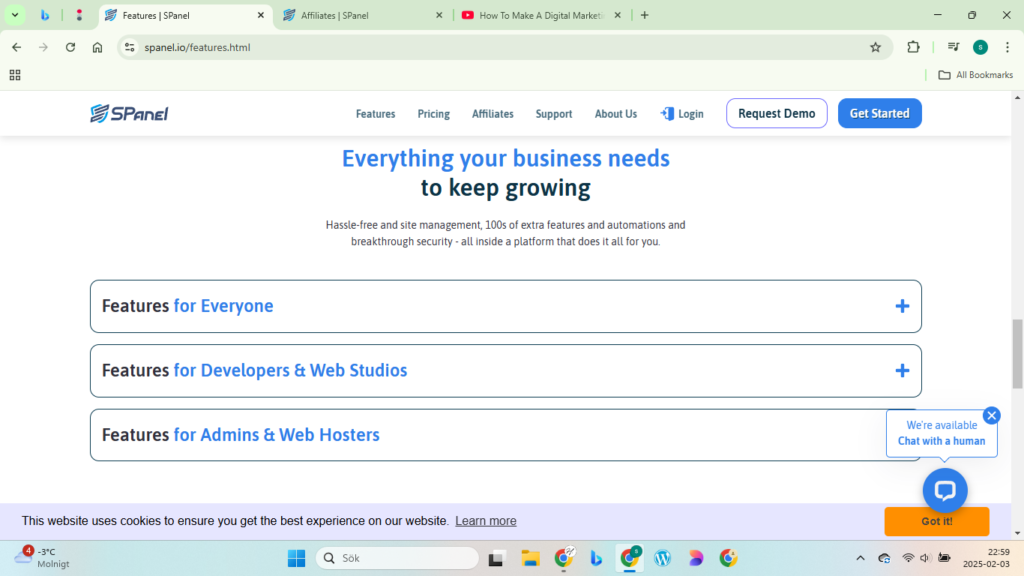Open the Bing app in the taskbar

(596, 558)
